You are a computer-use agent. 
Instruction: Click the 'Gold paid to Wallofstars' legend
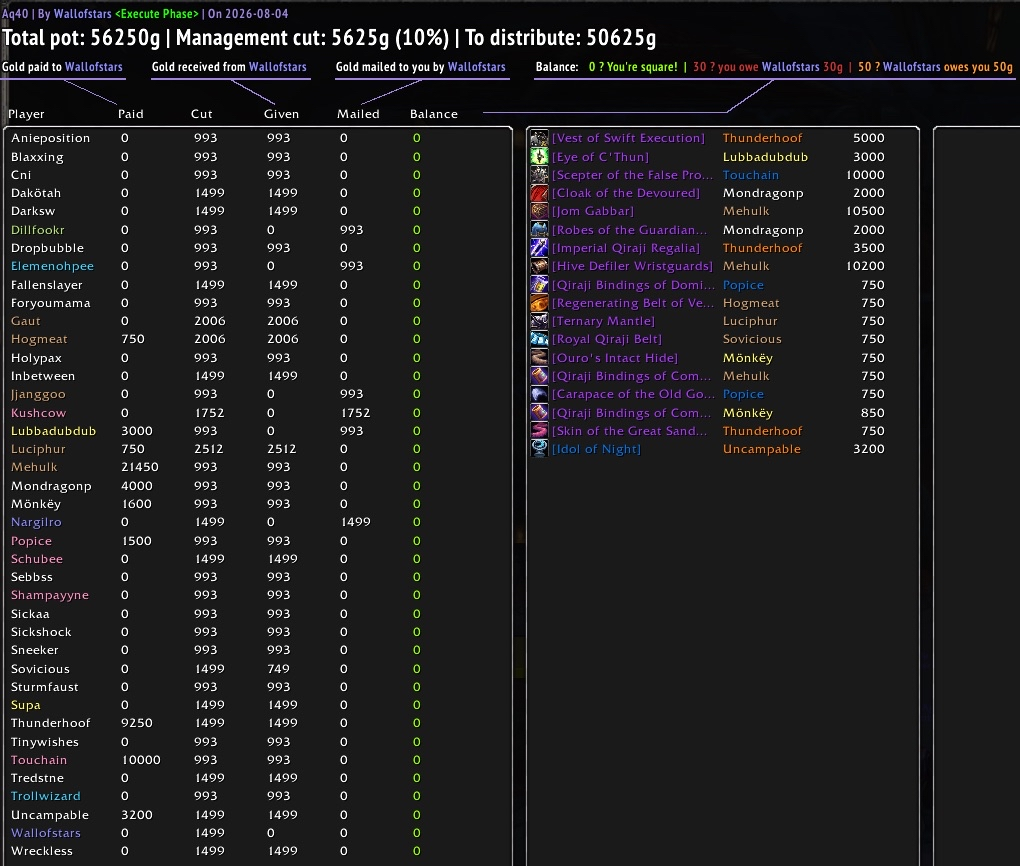coord(62,67)
